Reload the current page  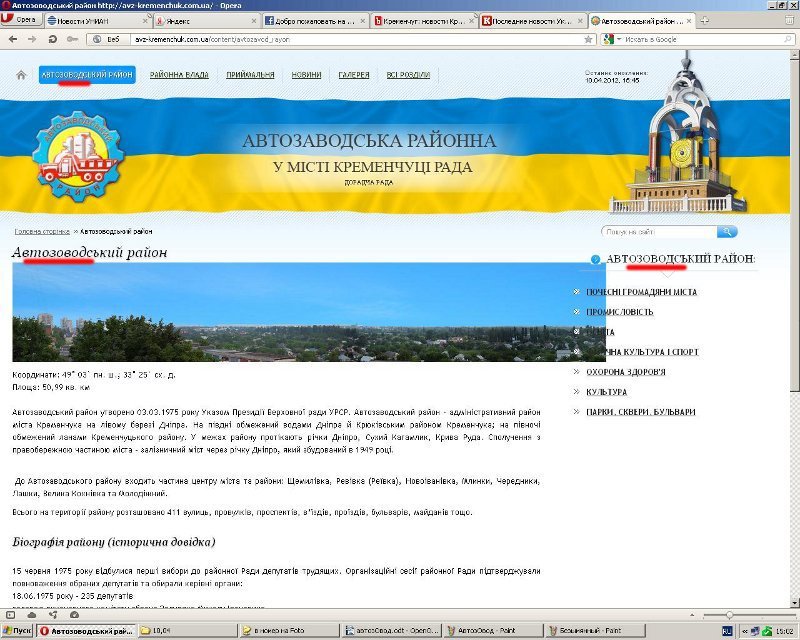tap(51, 39)
